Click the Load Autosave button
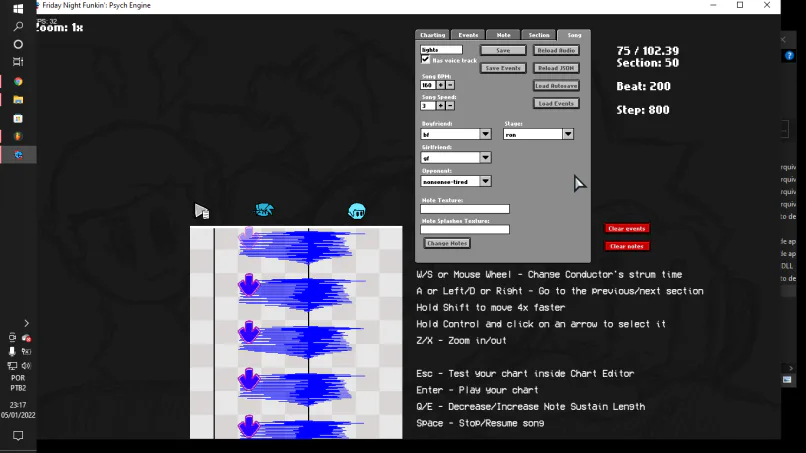 point(556,86)
